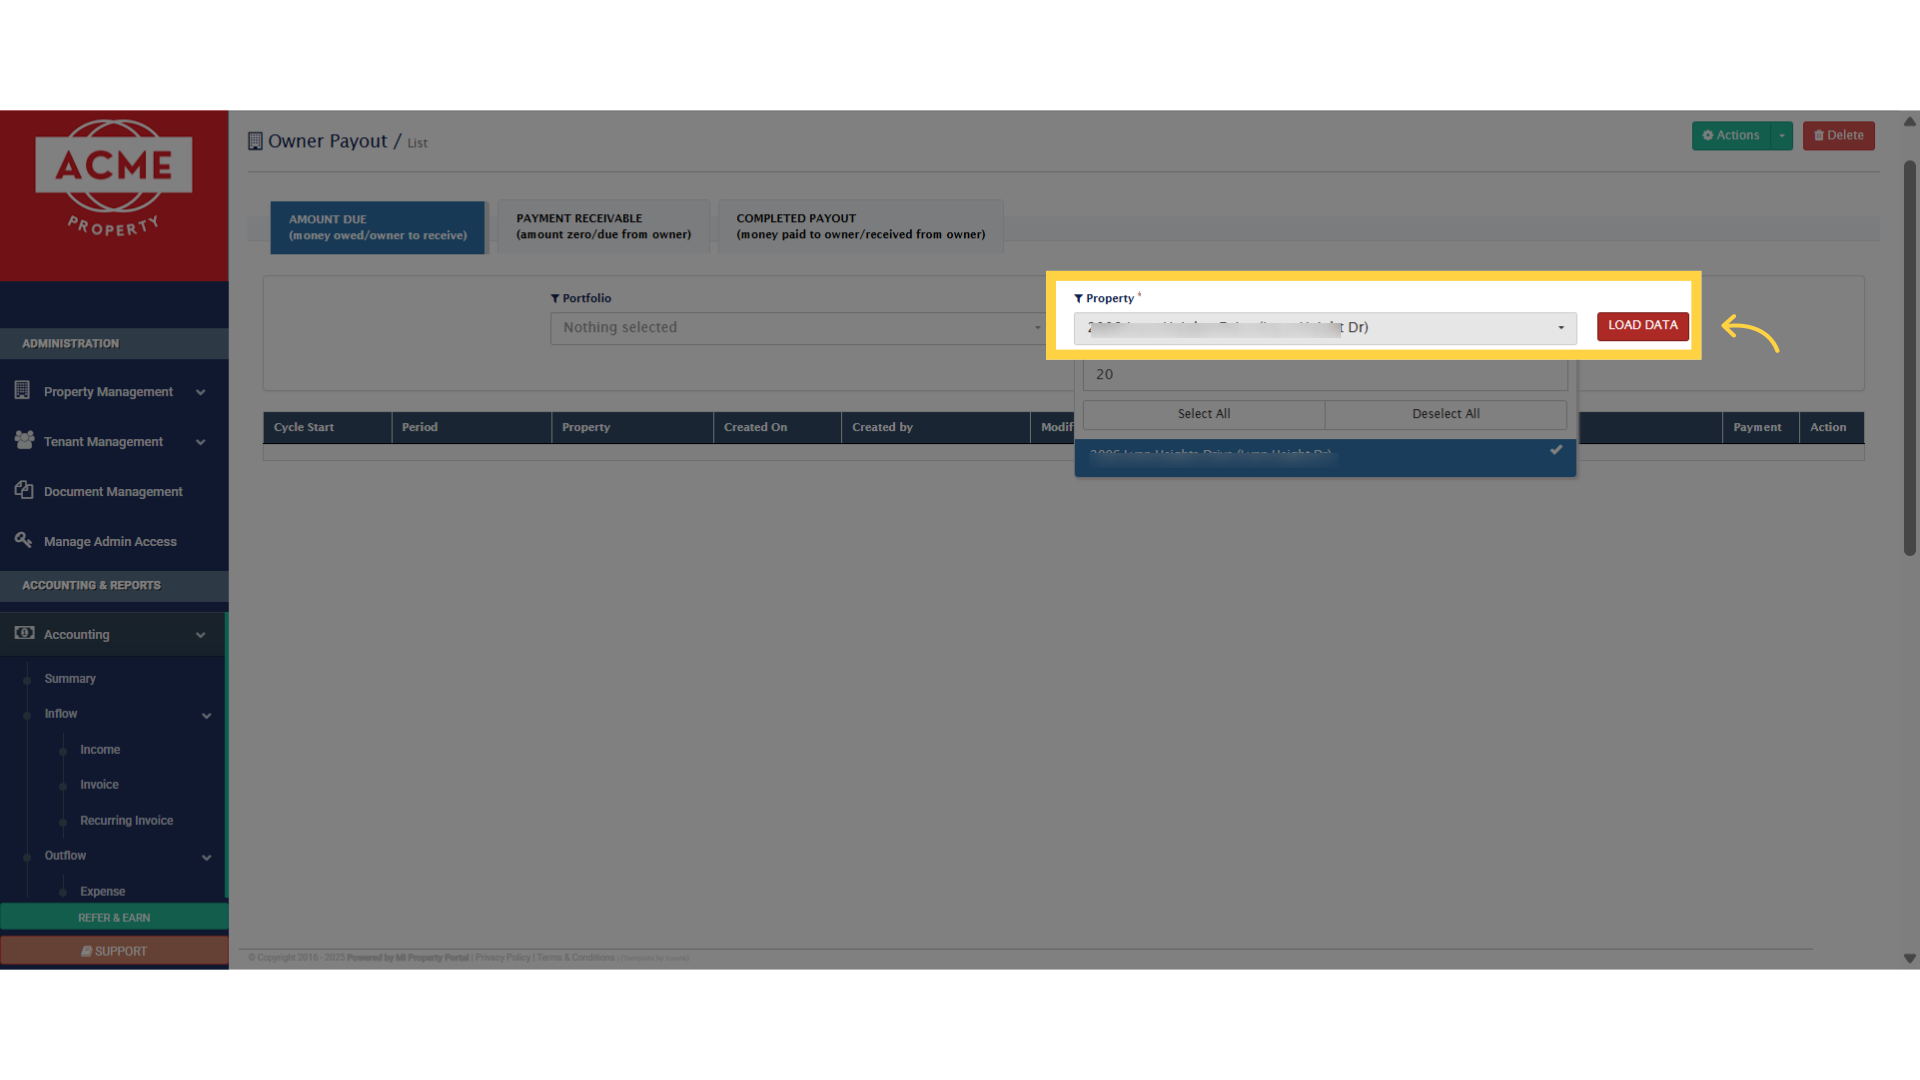The image size is (1920, 1080).
Task: Click the Support button
Action: pyautogui.click(x=114, y=951)
